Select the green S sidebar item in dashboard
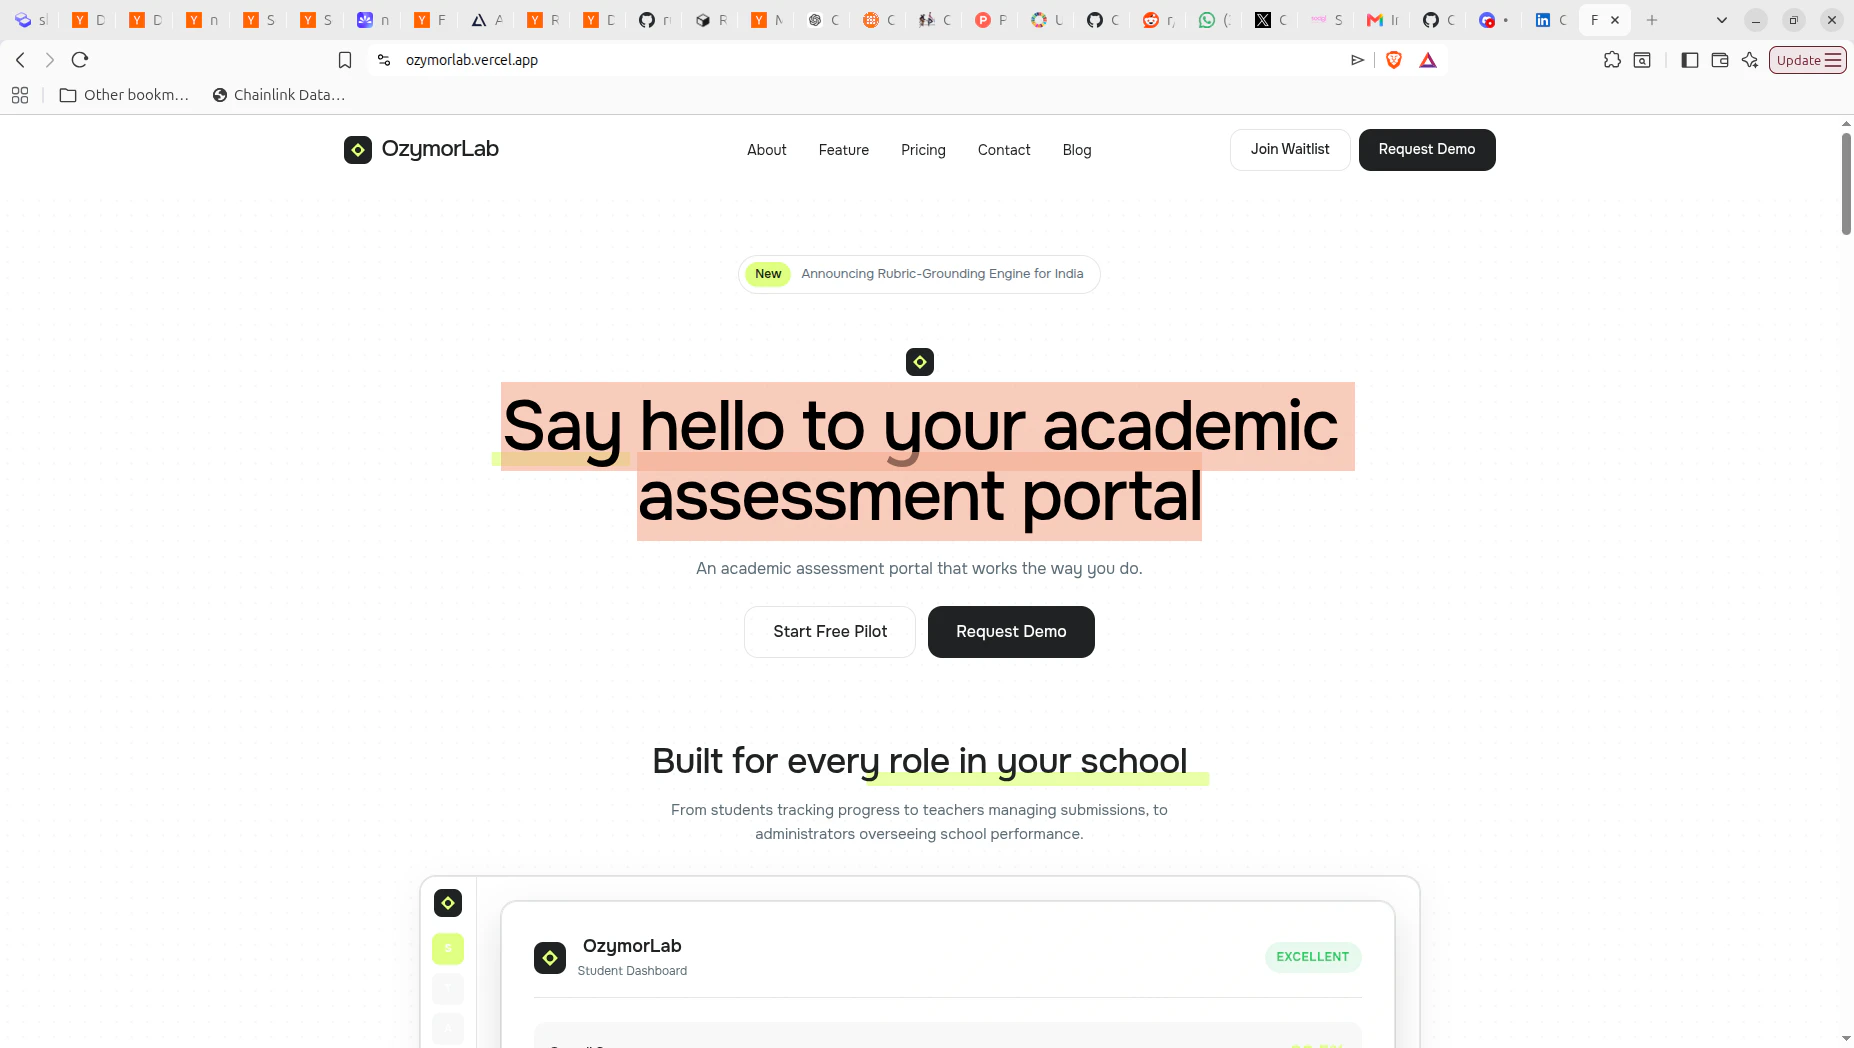This screenshot has width=1854, height=1048. [448, 948]
